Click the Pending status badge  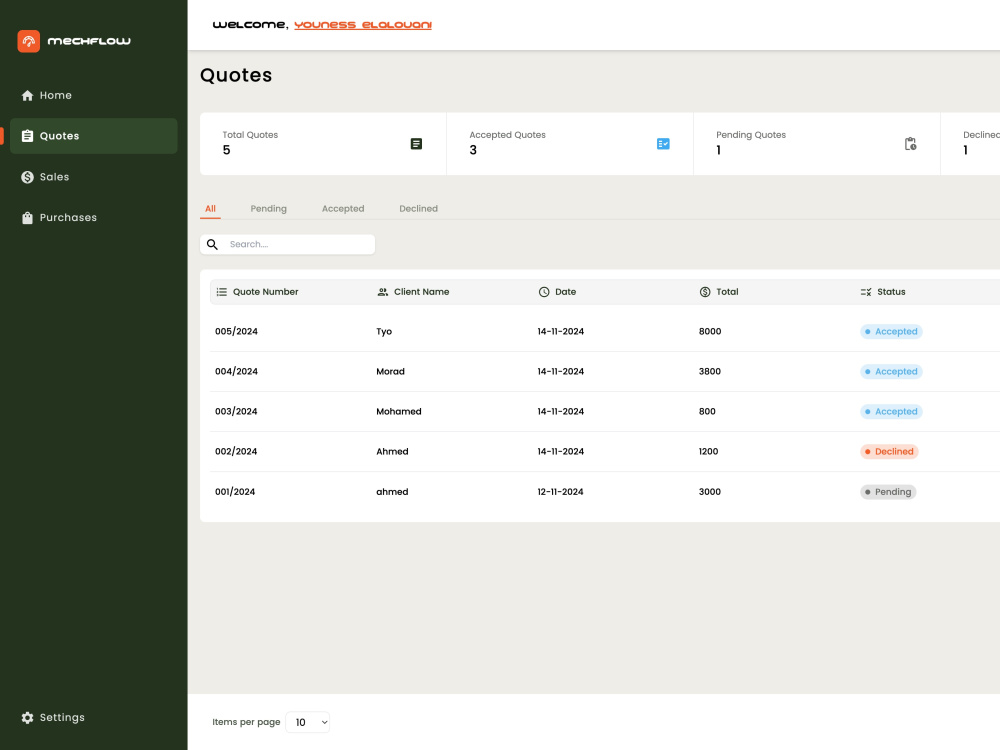click(x=888, y=492)
